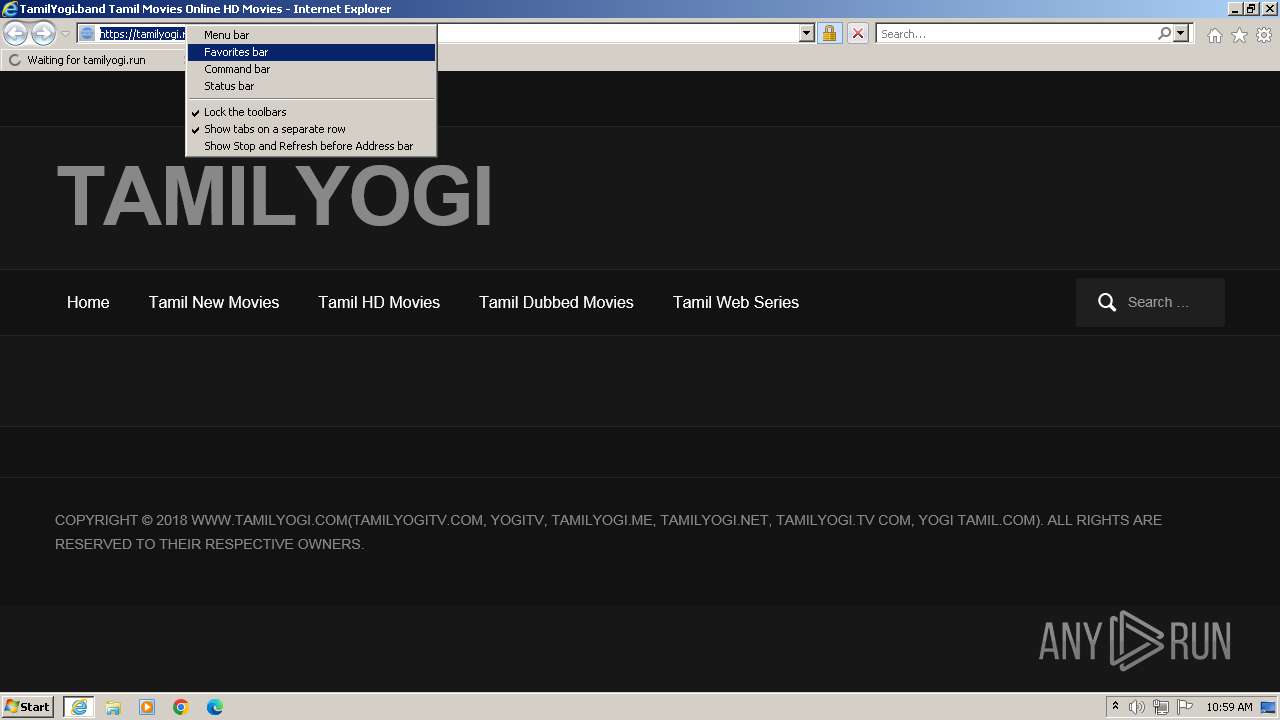Enable the Command bar option

point(311,69)
